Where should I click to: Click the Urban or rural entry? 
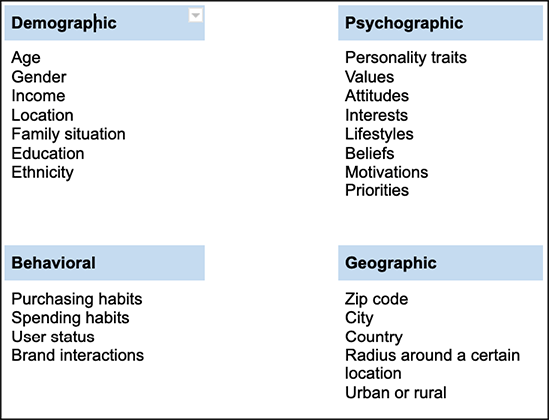(x=396, y=393)
